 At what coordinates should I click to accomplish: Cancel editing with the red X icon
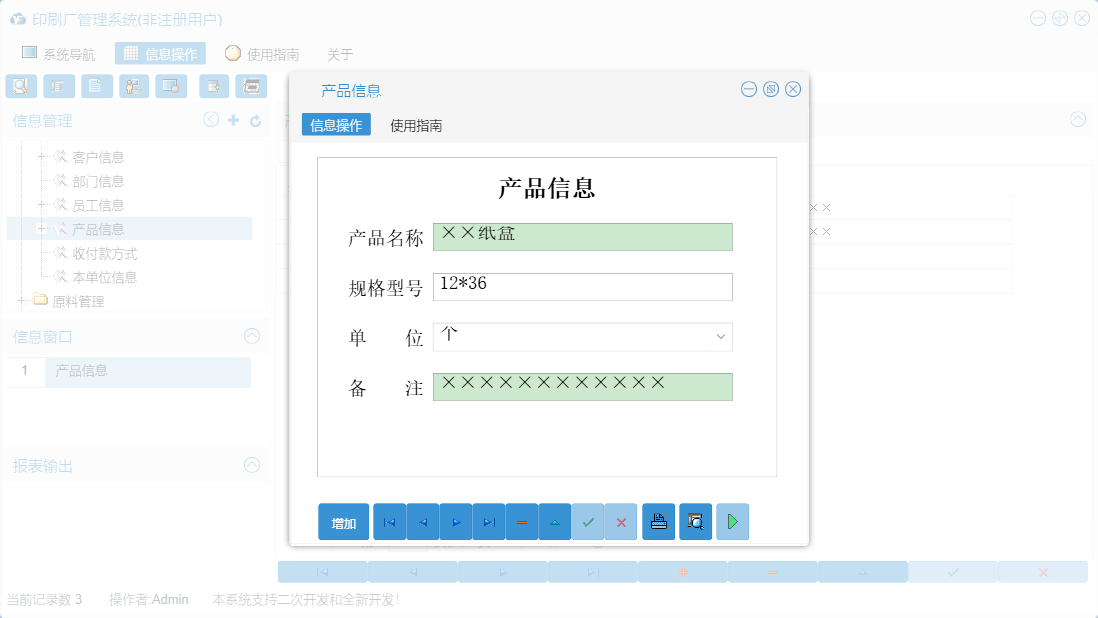coord(621,521)
